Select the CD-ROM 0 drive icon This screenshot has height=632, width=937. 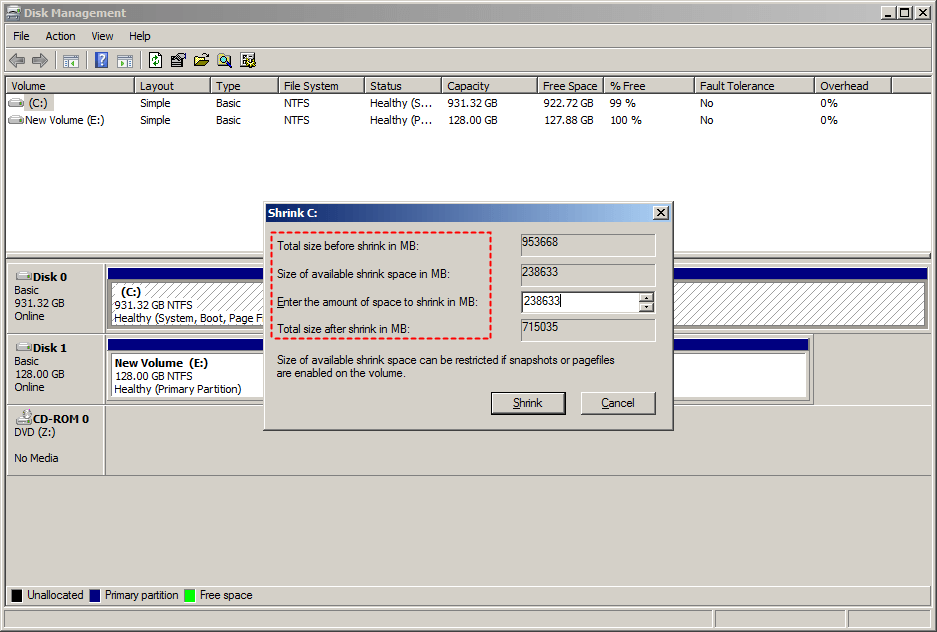[x=24, y=417]
